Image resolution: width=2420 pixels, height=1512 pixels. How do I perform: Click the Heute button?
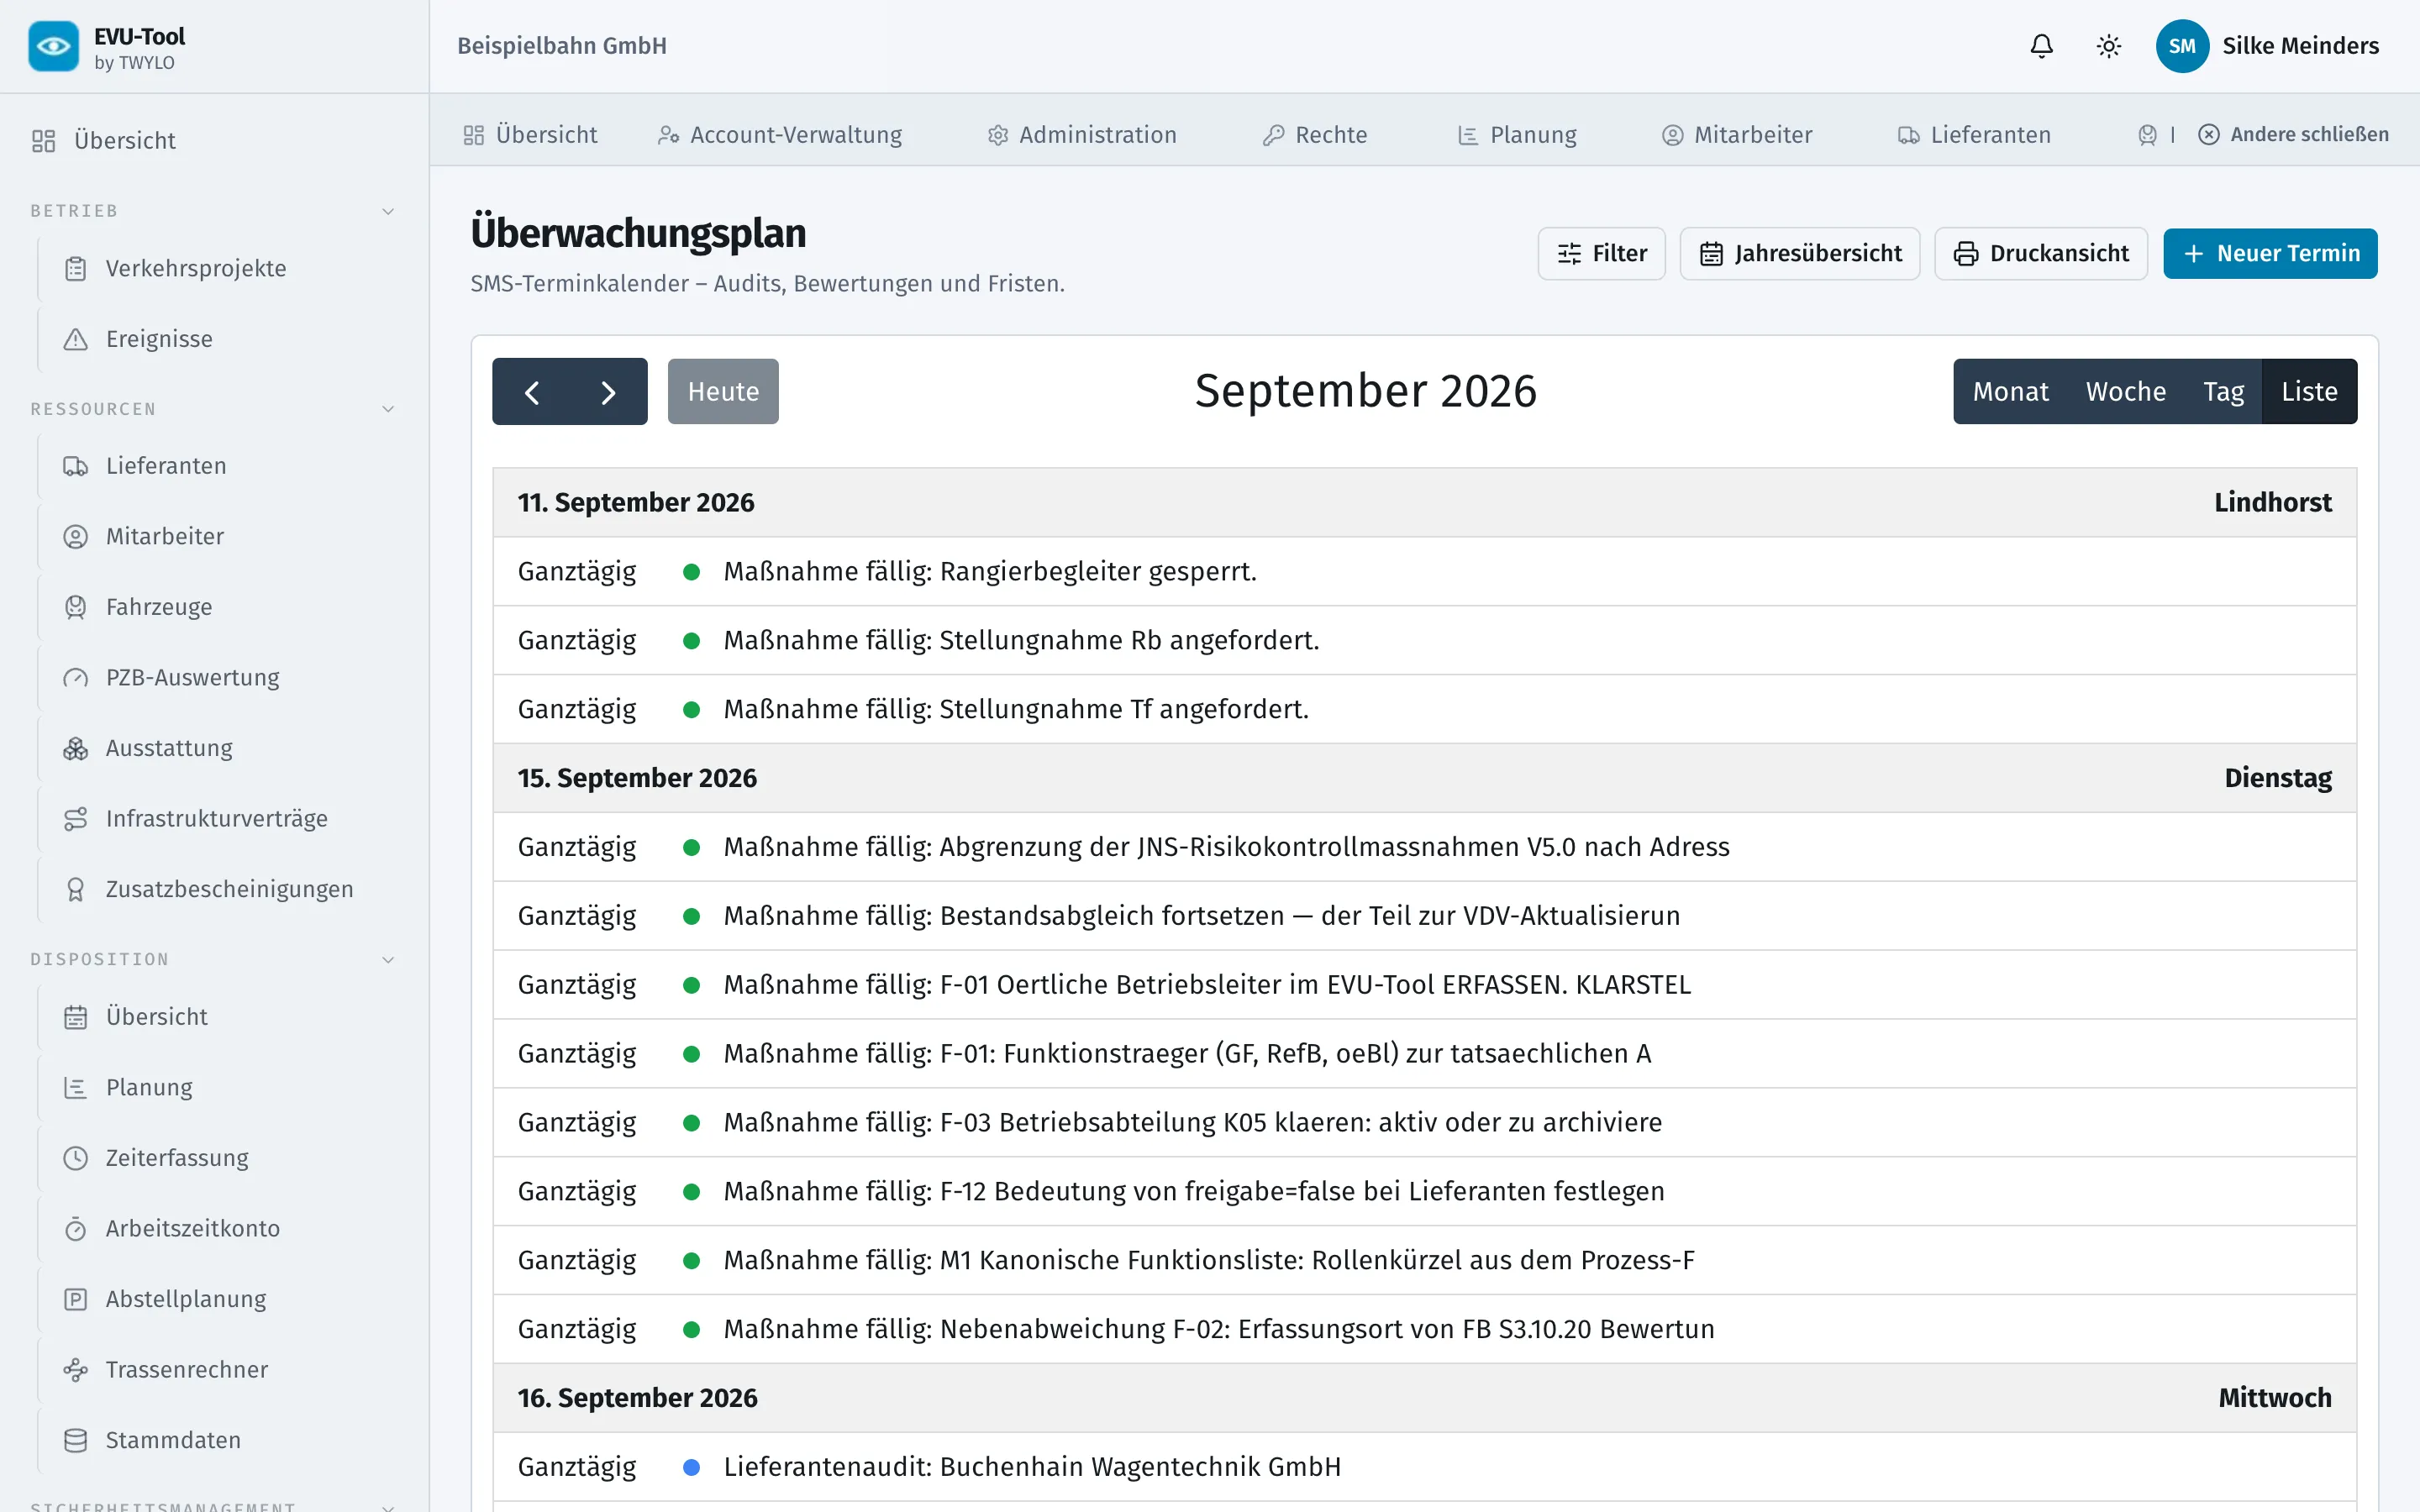point(723,392)
